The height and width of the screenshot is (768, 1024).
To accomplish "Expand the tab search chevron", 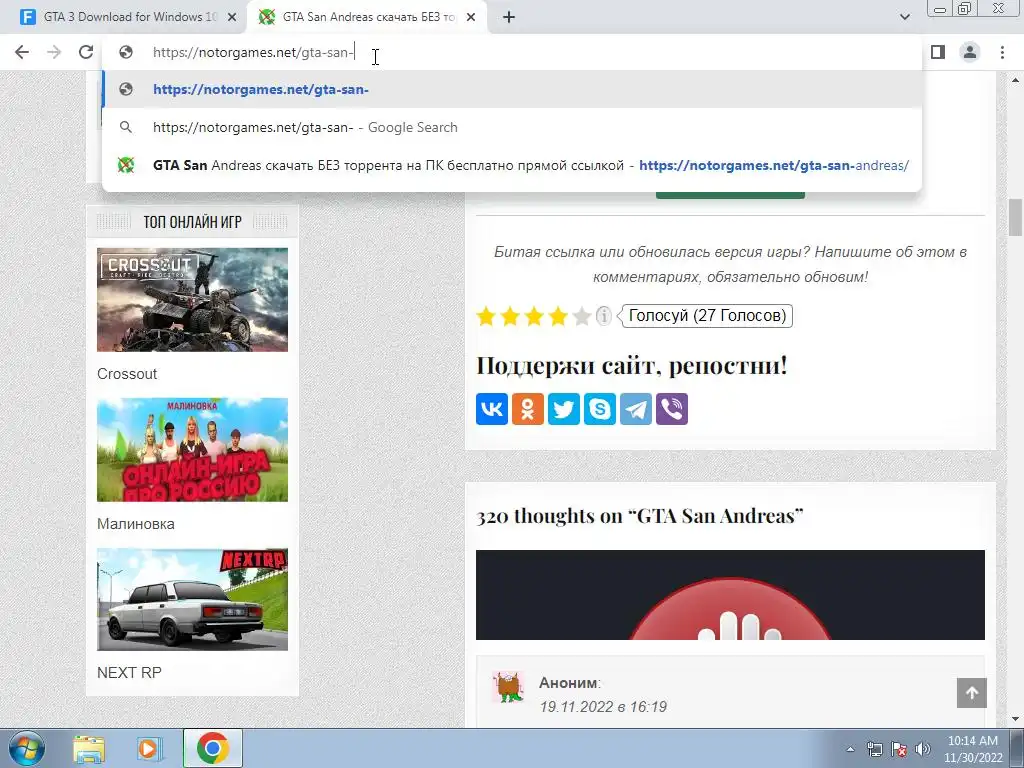I will (x=904, y=17).
